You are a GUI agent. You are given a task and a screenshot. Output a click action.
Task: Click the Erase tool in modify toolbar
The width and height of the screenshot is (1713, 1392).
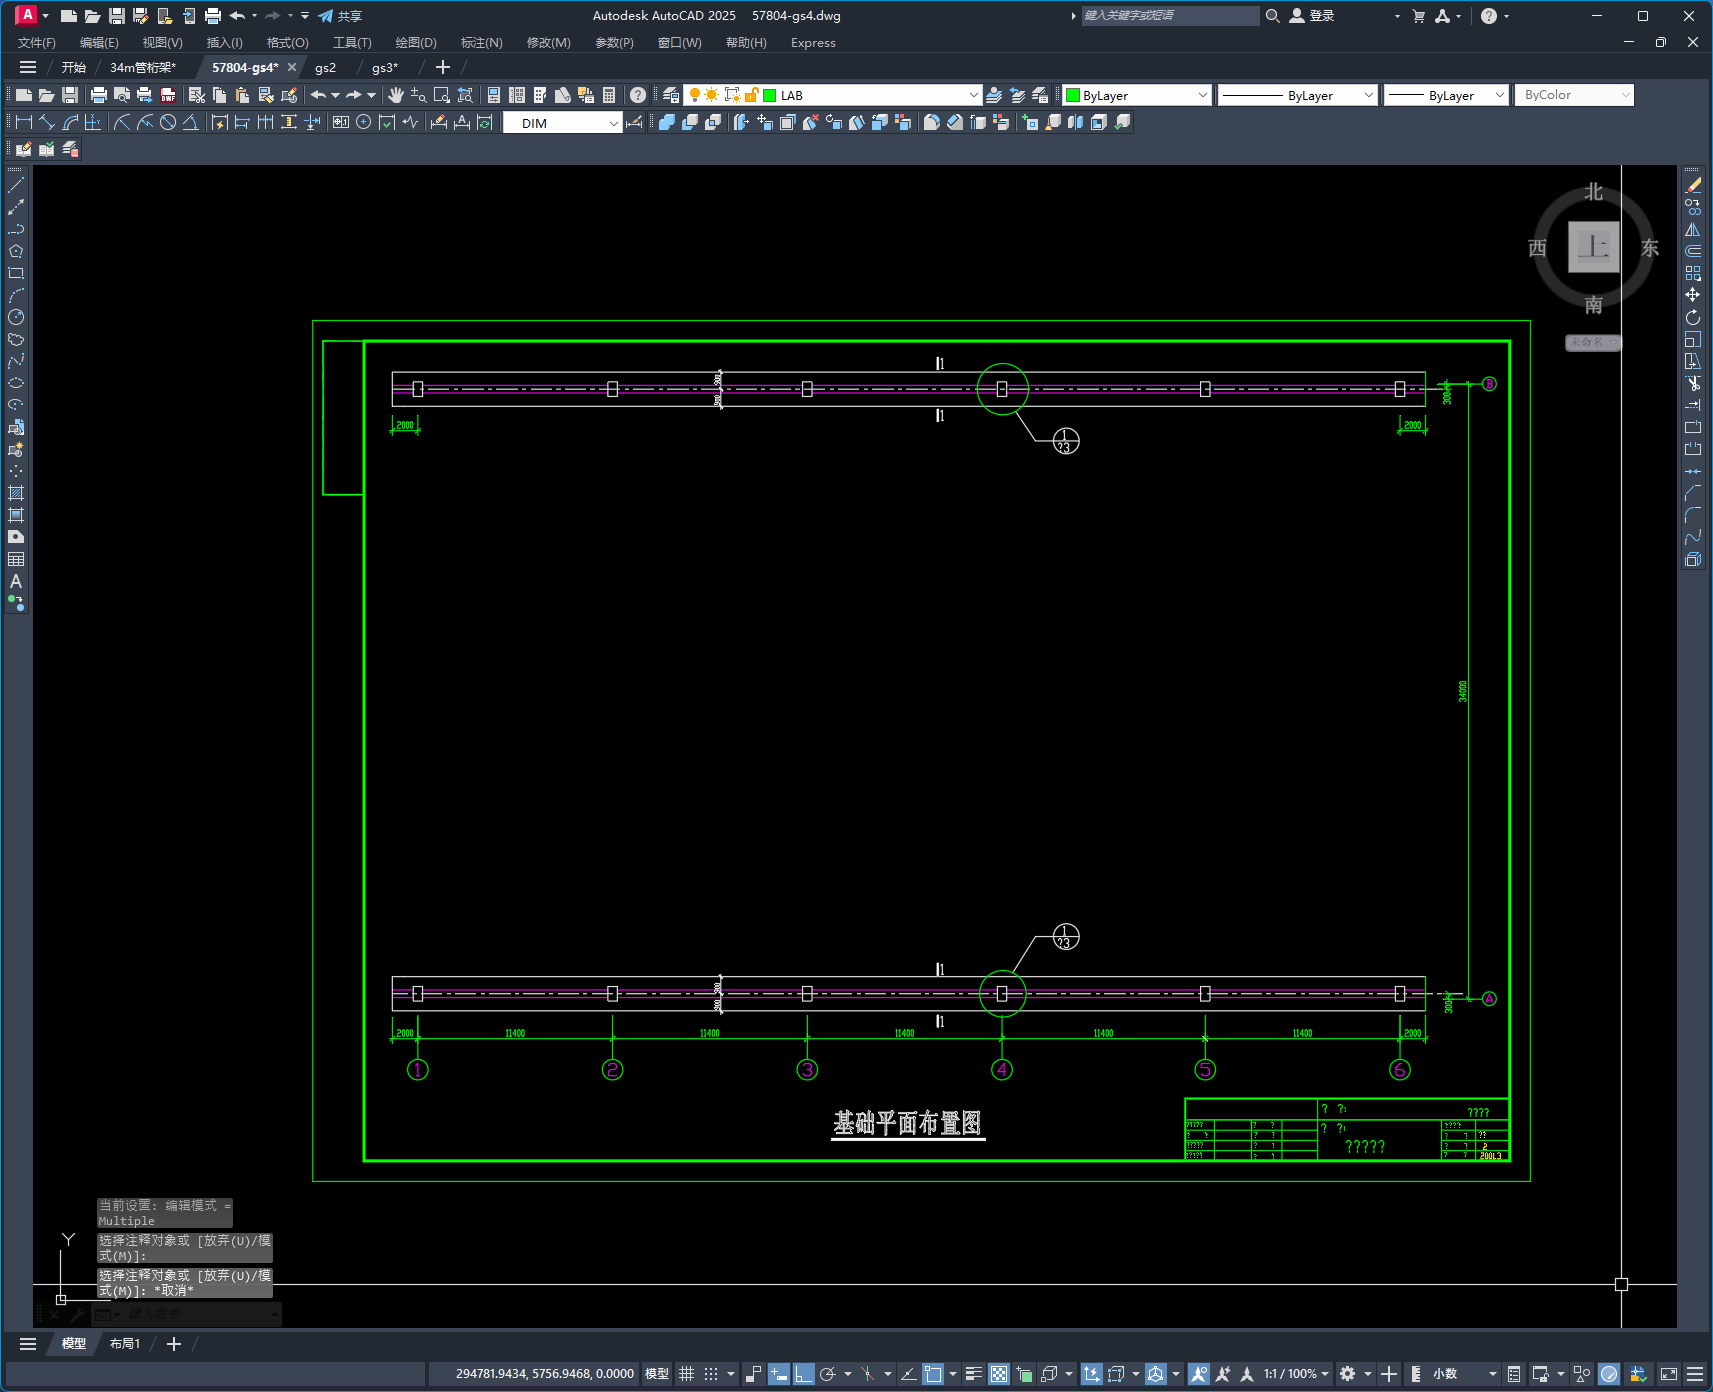(1693, 185)
